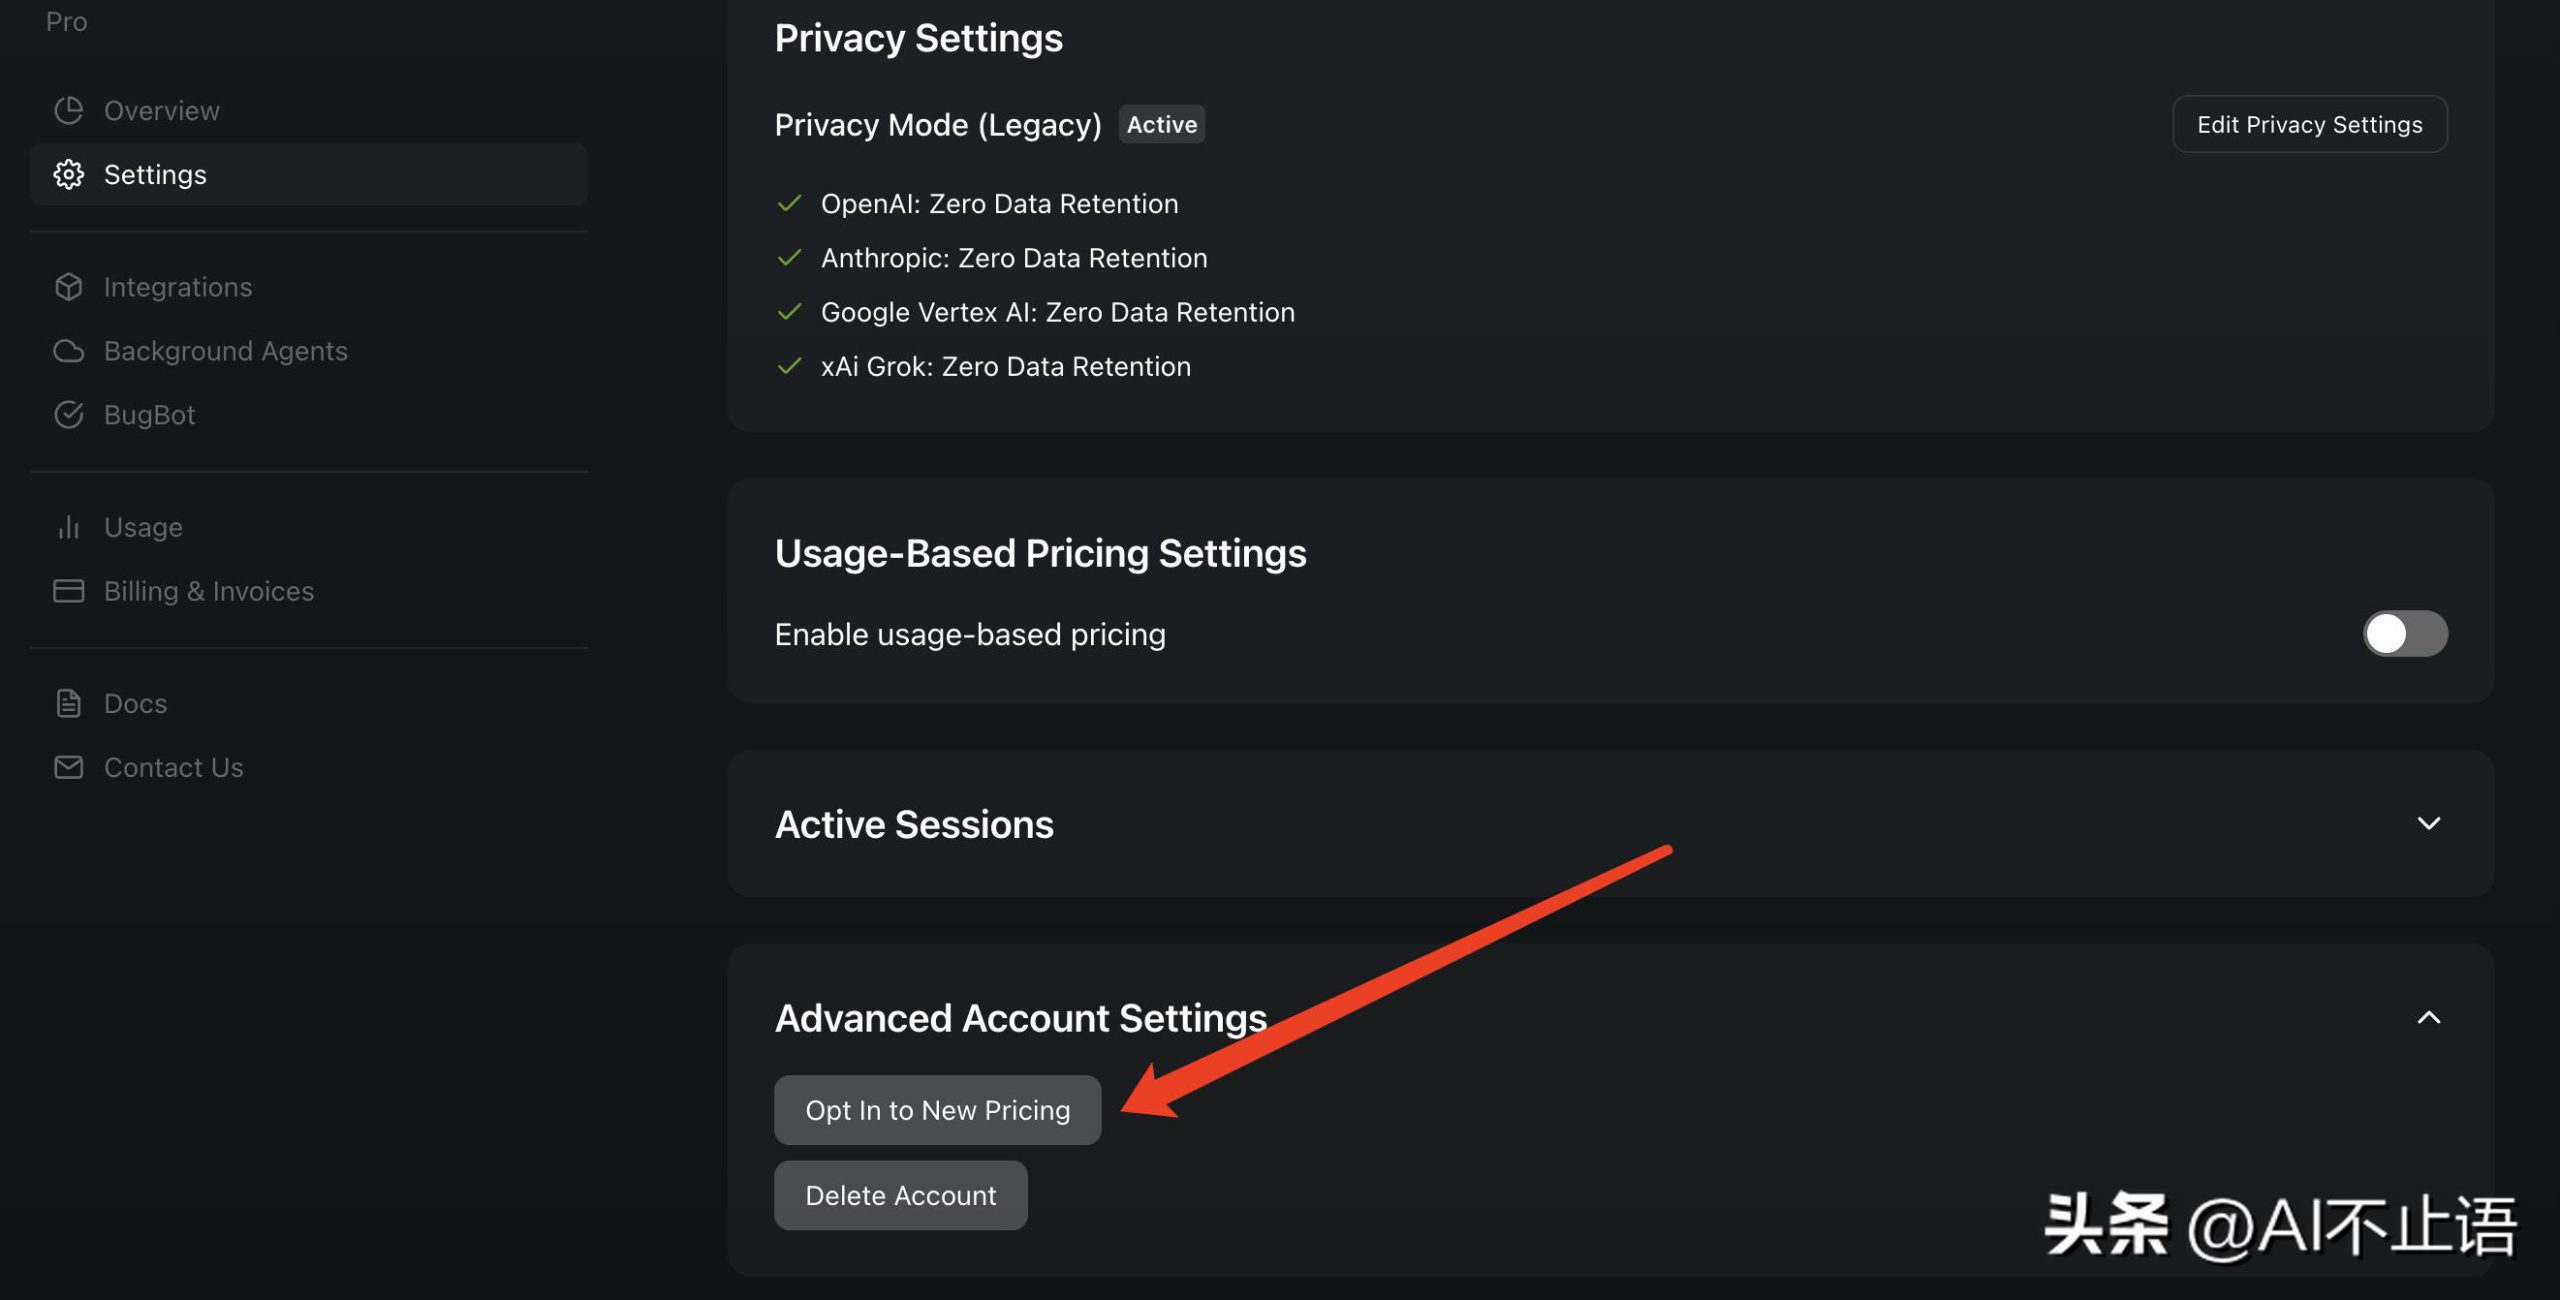Click the Background Agents cloud icon

tap(68, 351)
